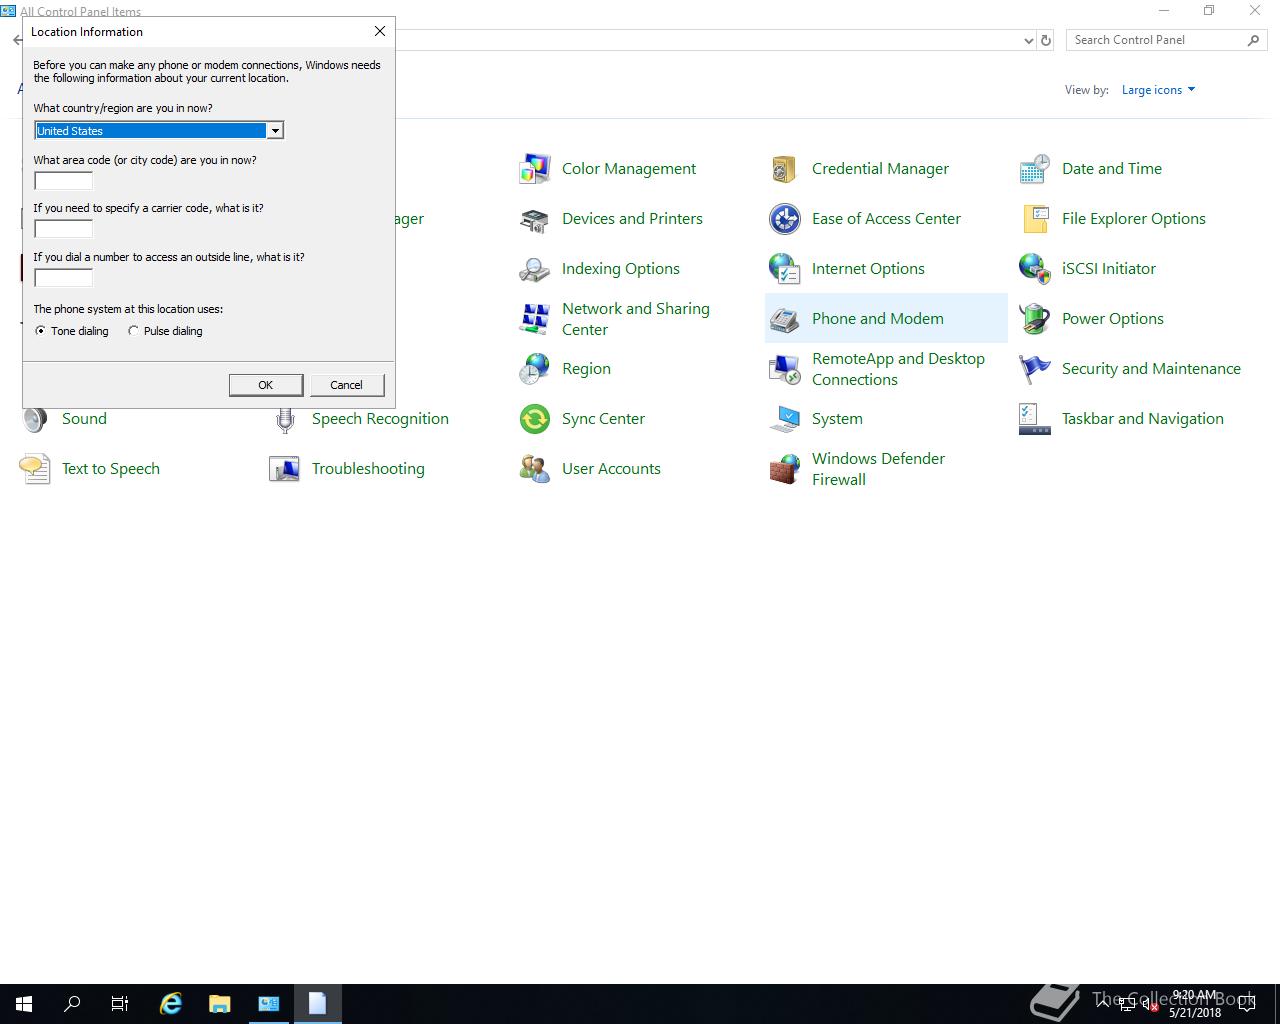Select the Tone dialing radio button
The height and width of the screenshot is (1024, 1280).
[x=41, y=331]
